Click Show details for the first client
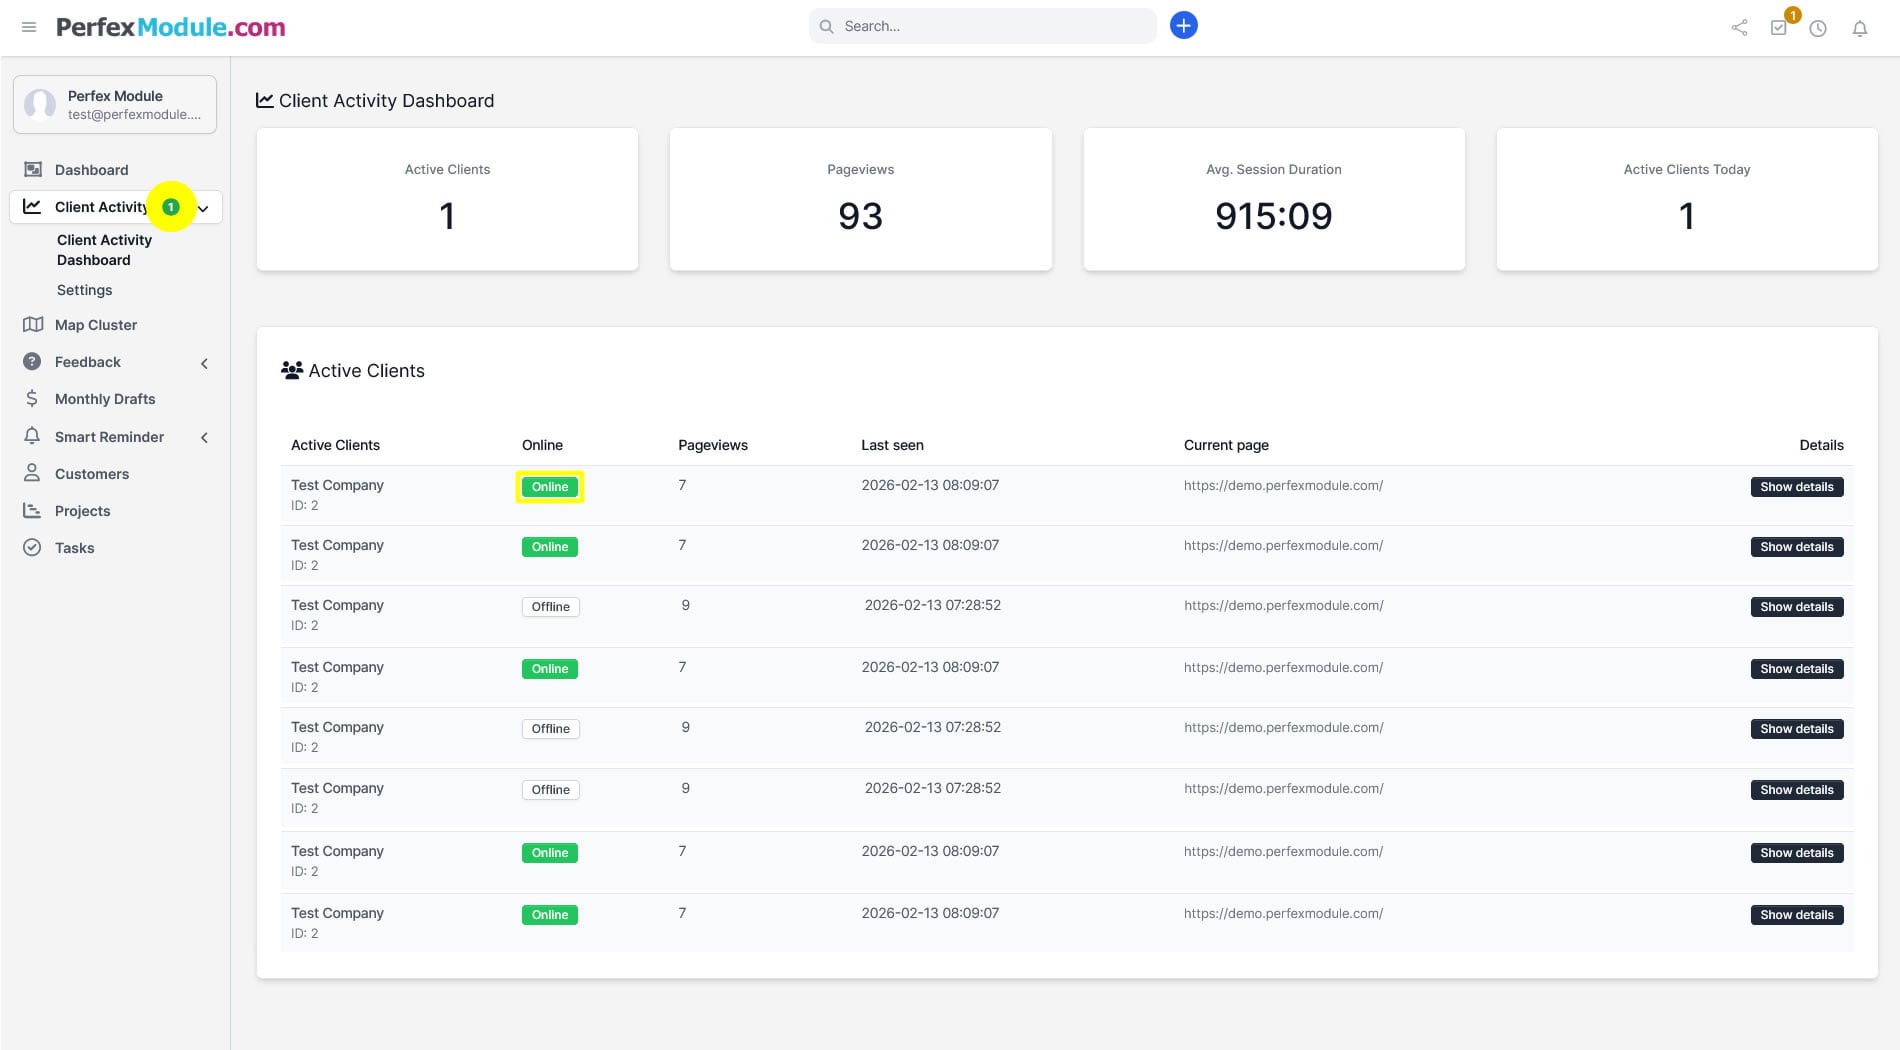This screenshot has width=1900, height=1050. (1796, 487)
